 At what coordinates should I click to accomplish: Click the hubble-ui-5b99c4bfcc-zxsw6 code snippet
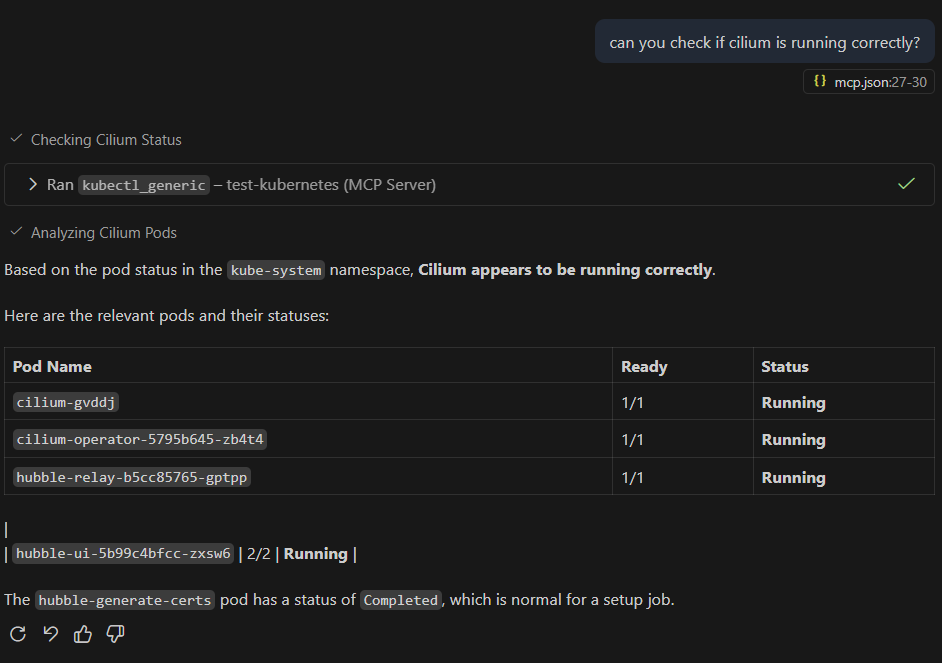(x=123, y=553)
